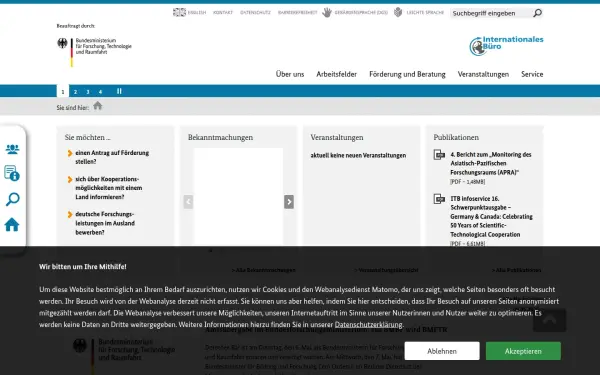Open the 4. Bericht APRA Monitoring publication
Viewport: 600px width, 375px height.
click(x=491, y=163)
